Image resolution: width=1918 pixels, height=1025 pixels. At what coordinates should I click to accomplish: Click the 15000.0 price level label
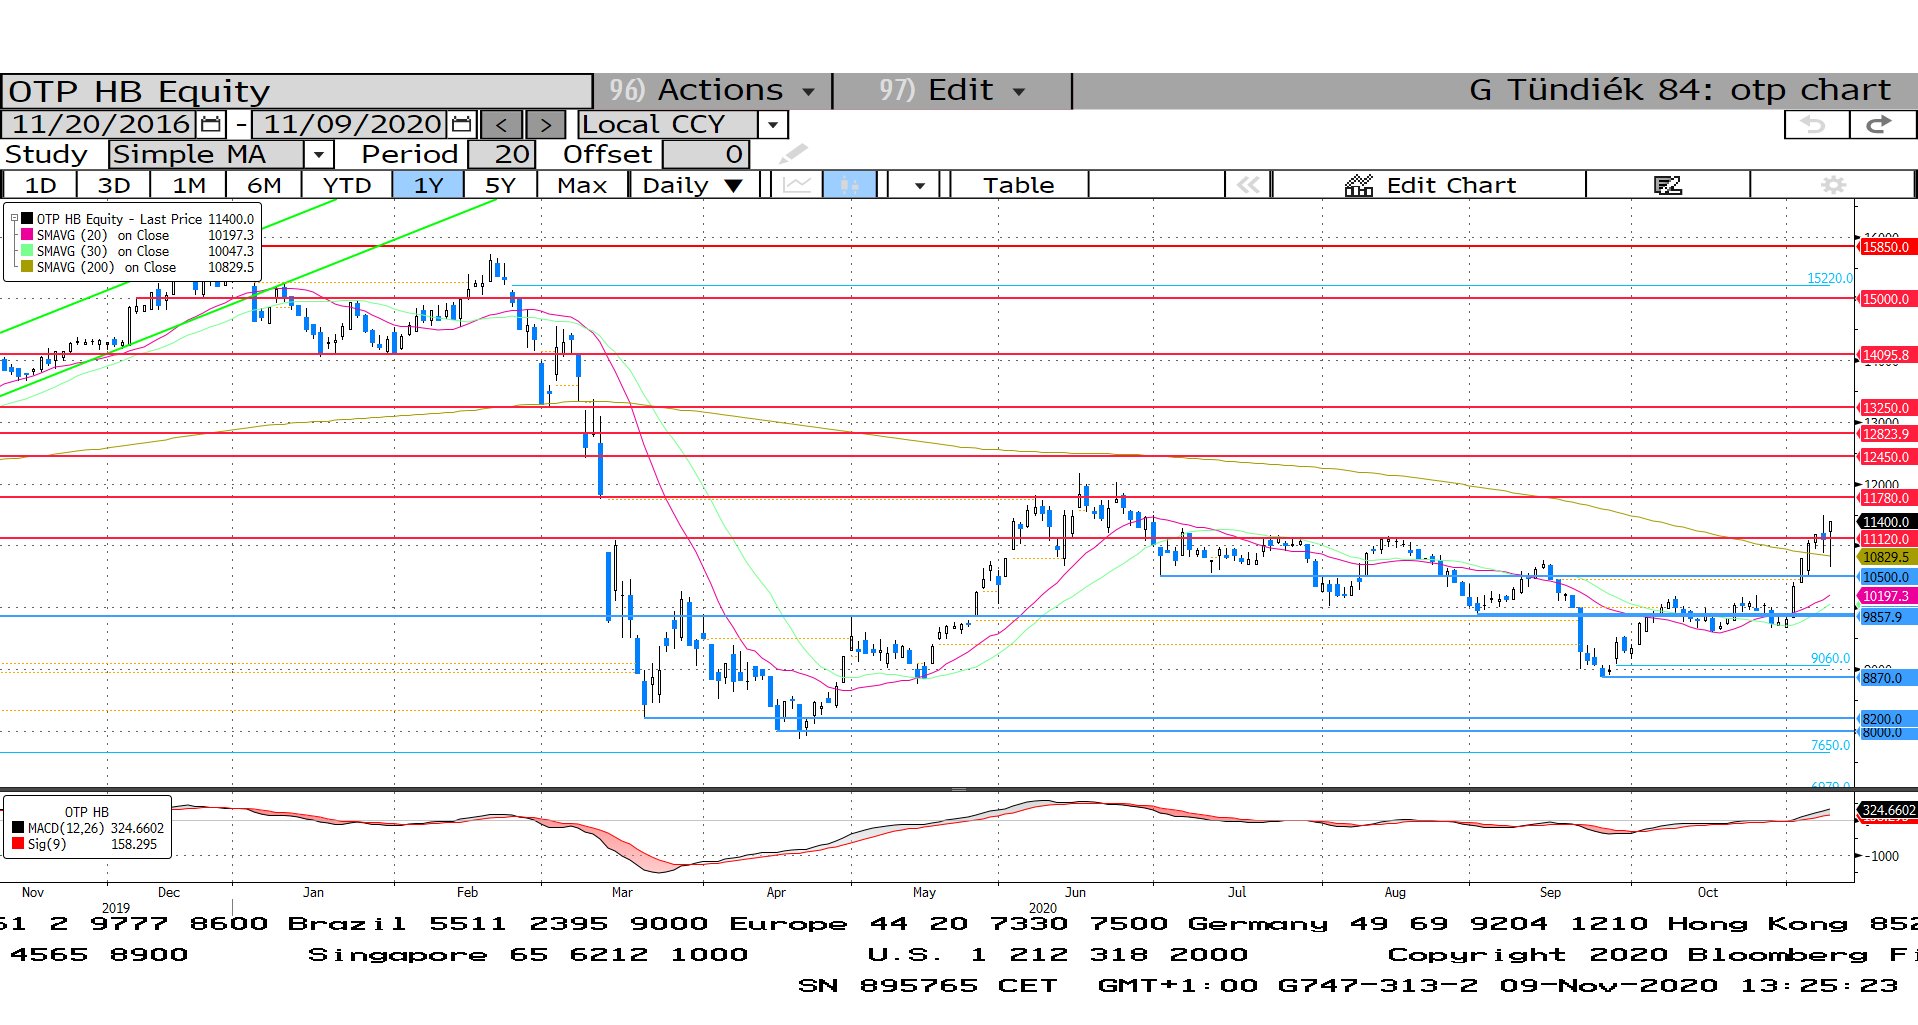point(1886,299)
